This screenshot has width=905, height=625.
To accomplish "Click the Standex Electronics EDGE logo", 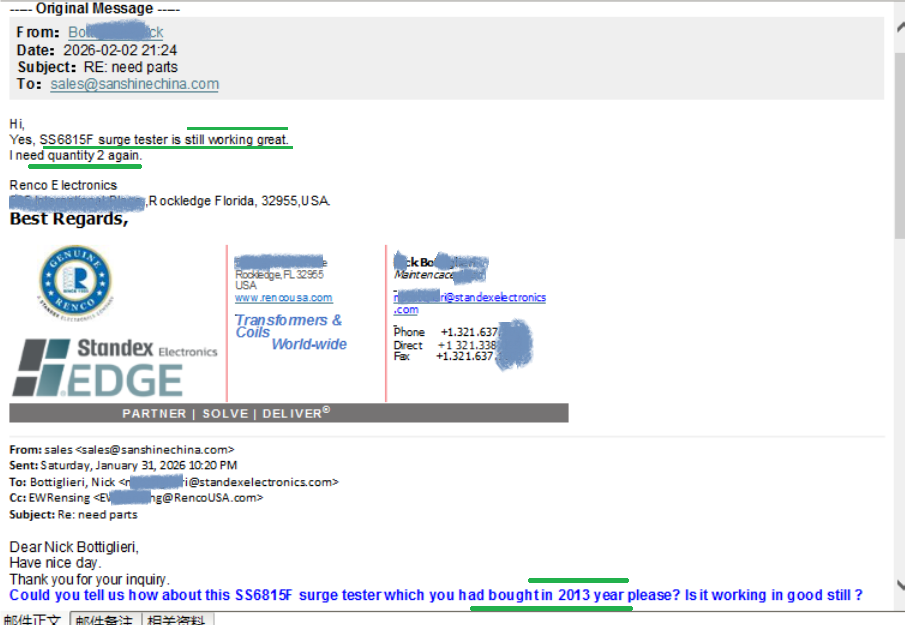I will [x=113, y=367].
